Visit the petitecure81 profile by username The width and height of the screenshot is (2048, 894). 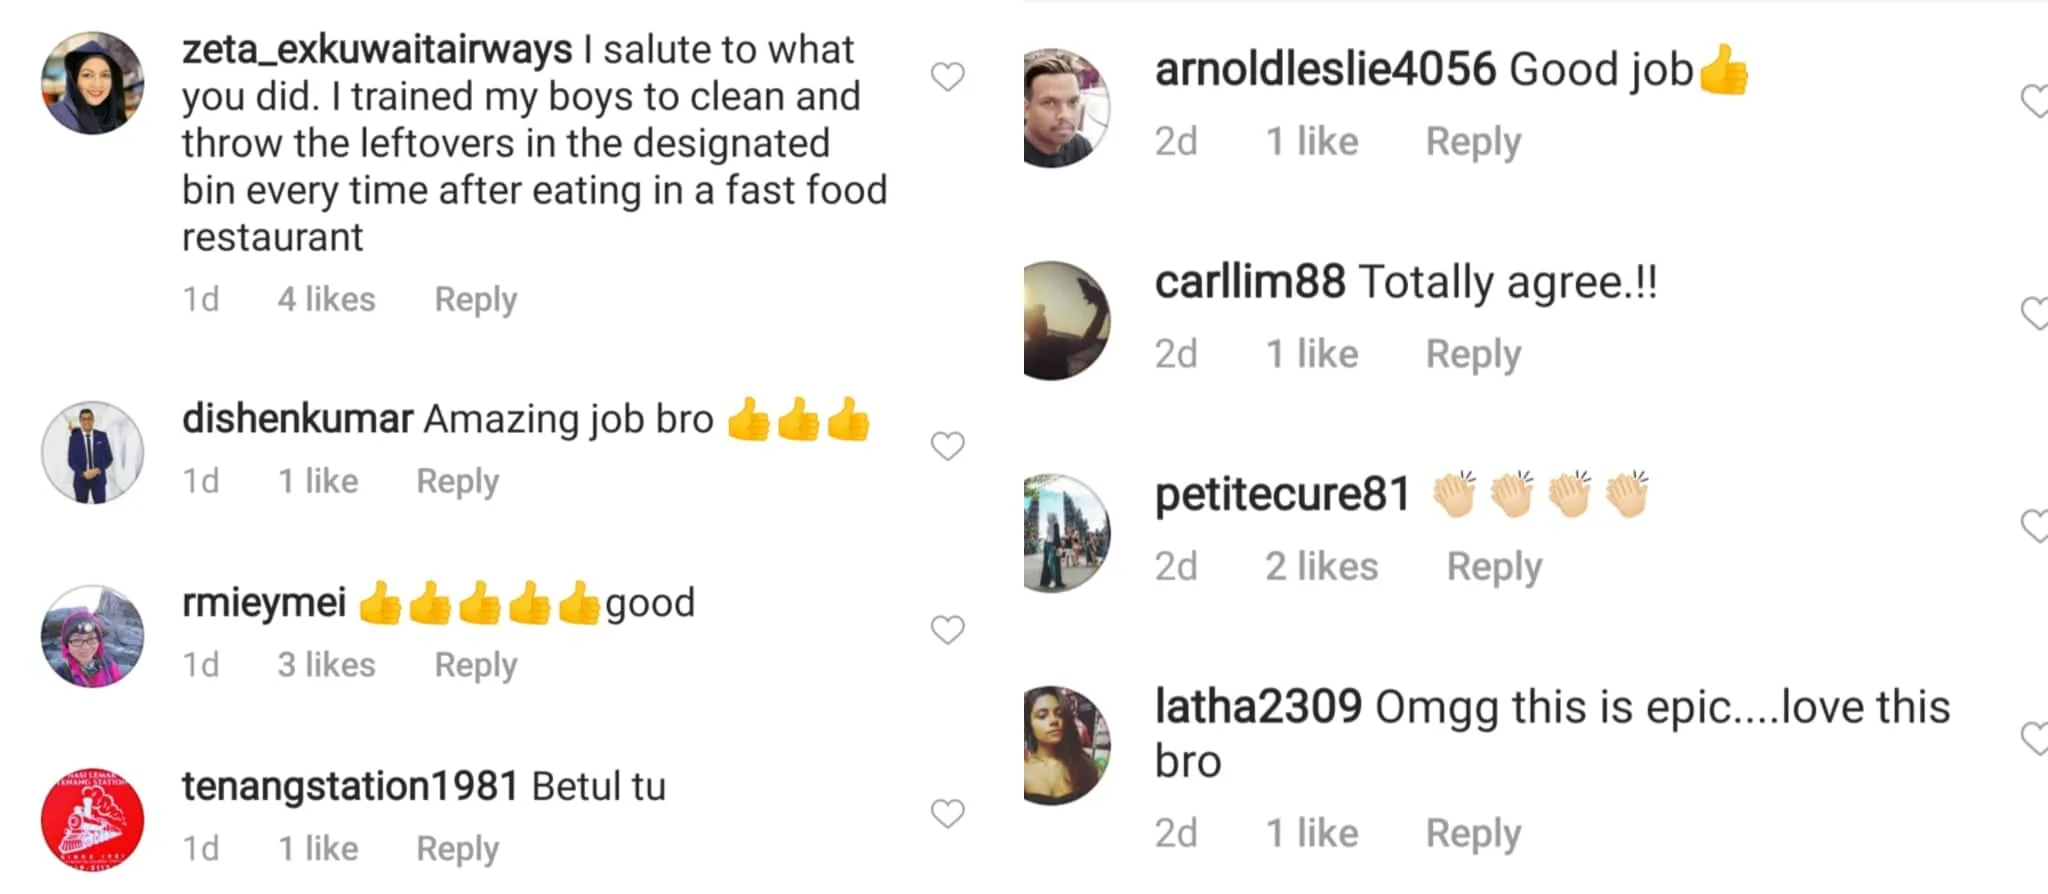click(1282, 495)
